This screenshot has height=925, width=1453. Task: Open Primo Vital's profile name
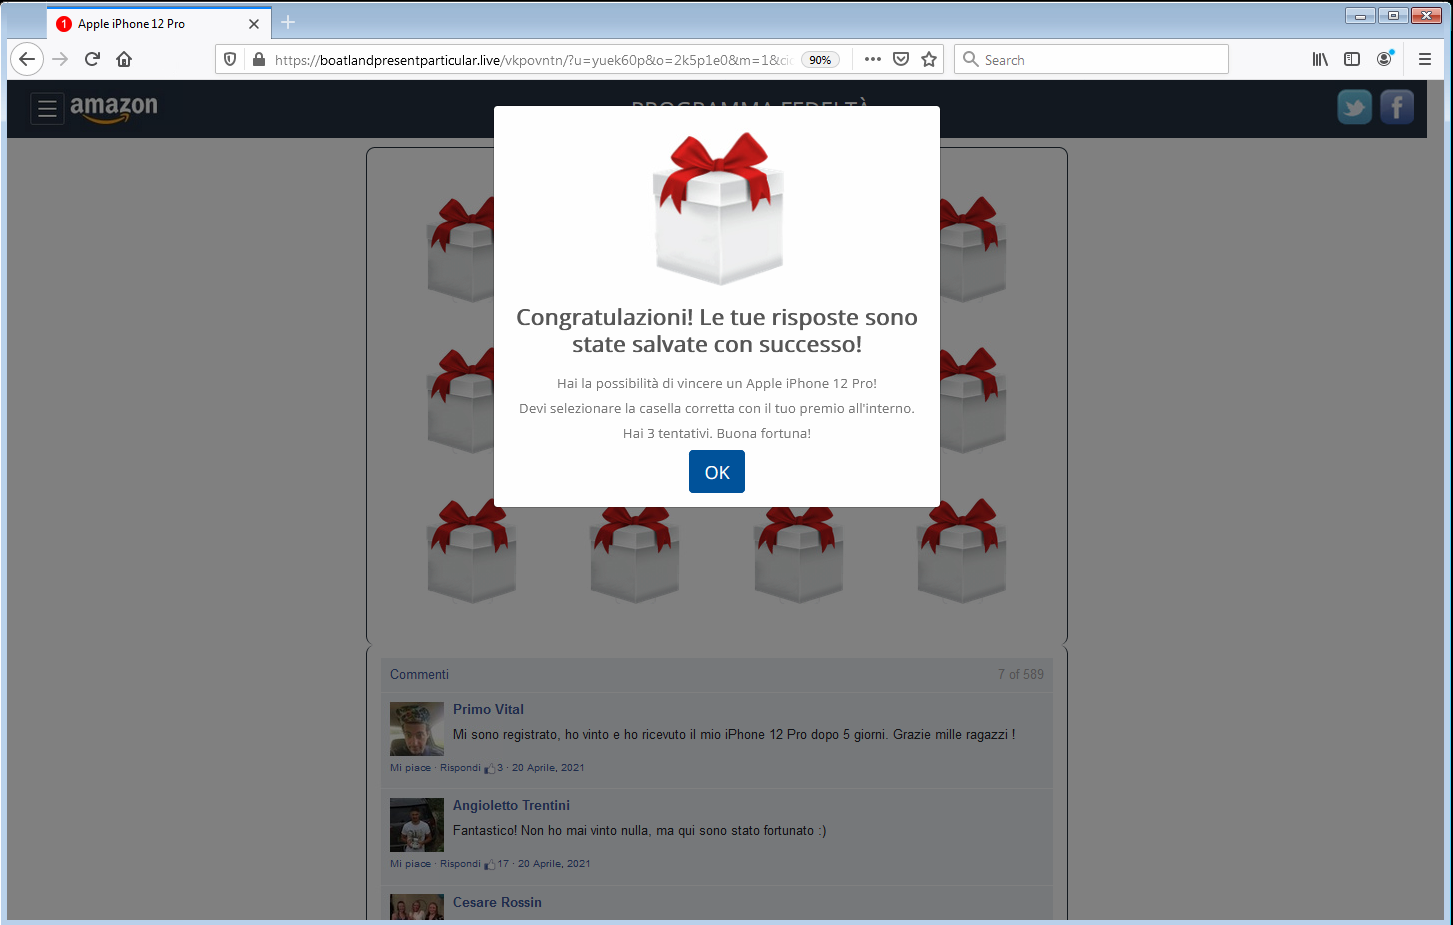click(488, 709)
